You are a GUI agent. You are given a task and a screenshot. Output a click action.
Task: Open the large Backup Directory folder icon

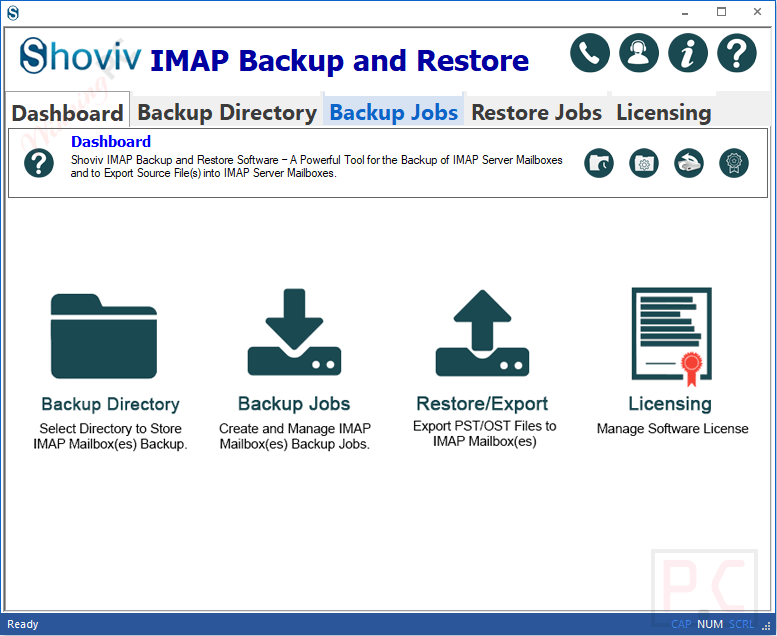(104, 336)
